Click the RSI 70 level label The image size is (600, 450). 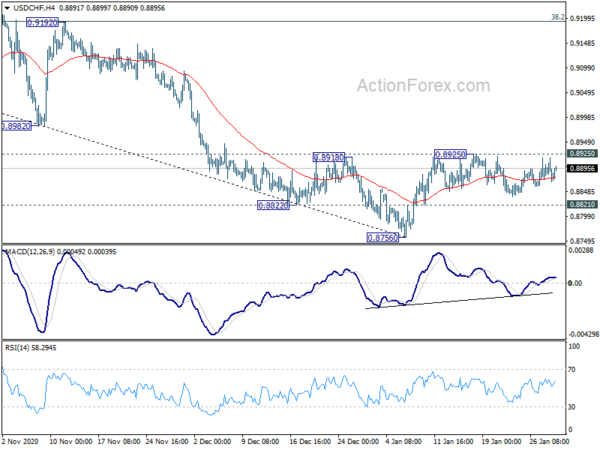click(572, 370)
